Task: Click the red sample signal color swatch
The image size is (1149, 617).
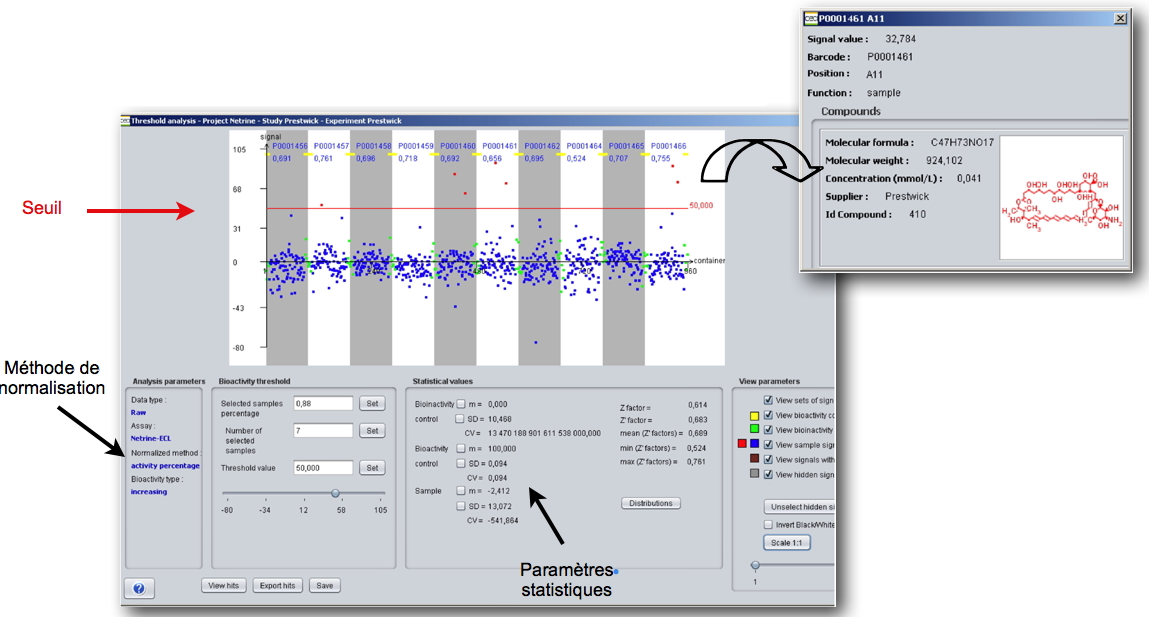Action: click(741, 444)
